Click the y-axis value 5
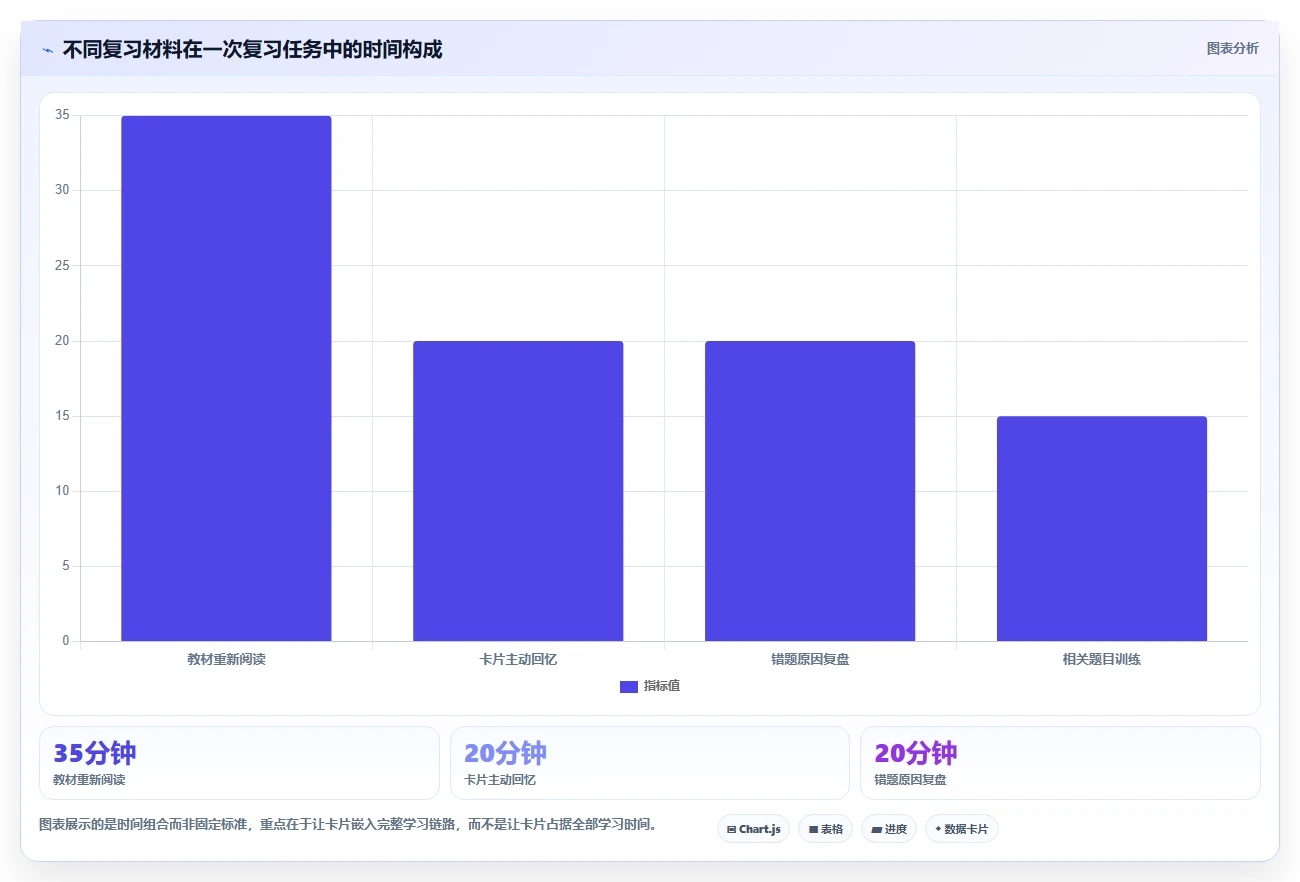Image resolution: width=1300 pixels, height=882 pixels. click(65, 566)
